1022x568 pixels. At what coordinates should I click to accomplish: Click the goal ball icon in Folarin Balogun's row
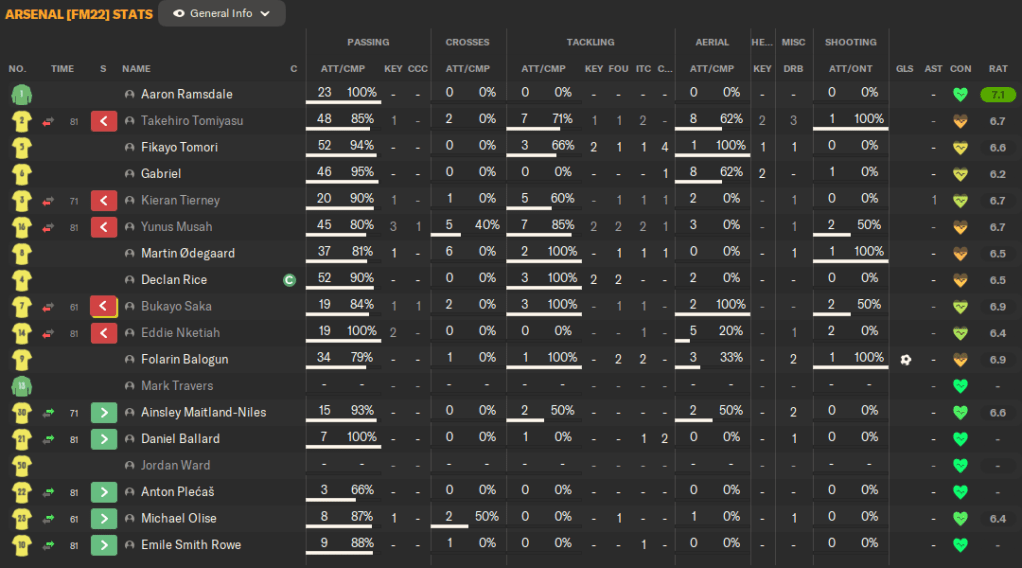point(905,359)
